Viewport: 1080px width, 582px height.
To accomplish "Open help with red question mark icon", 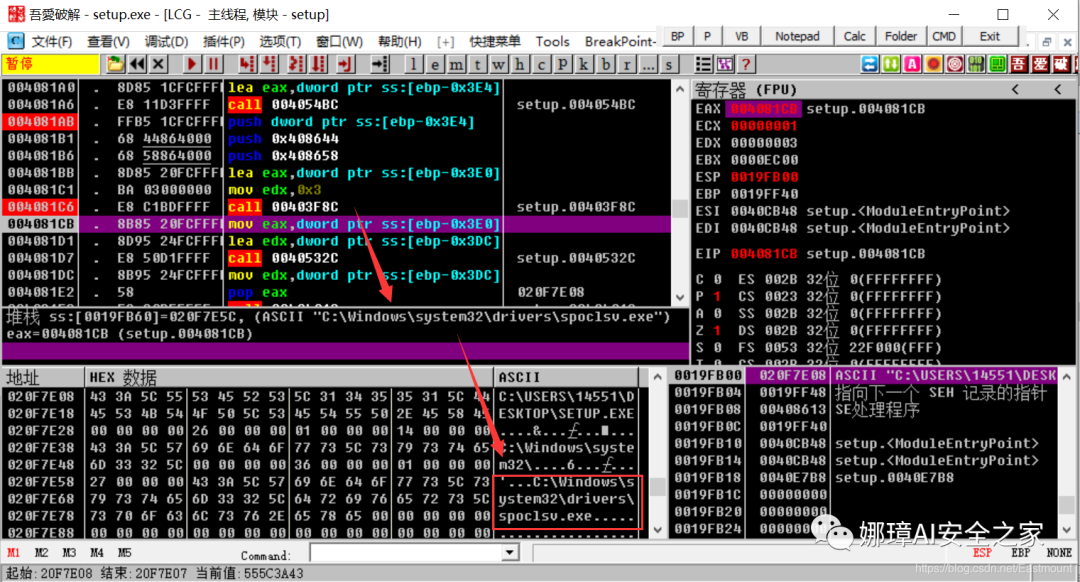I will tap(746, 64).
